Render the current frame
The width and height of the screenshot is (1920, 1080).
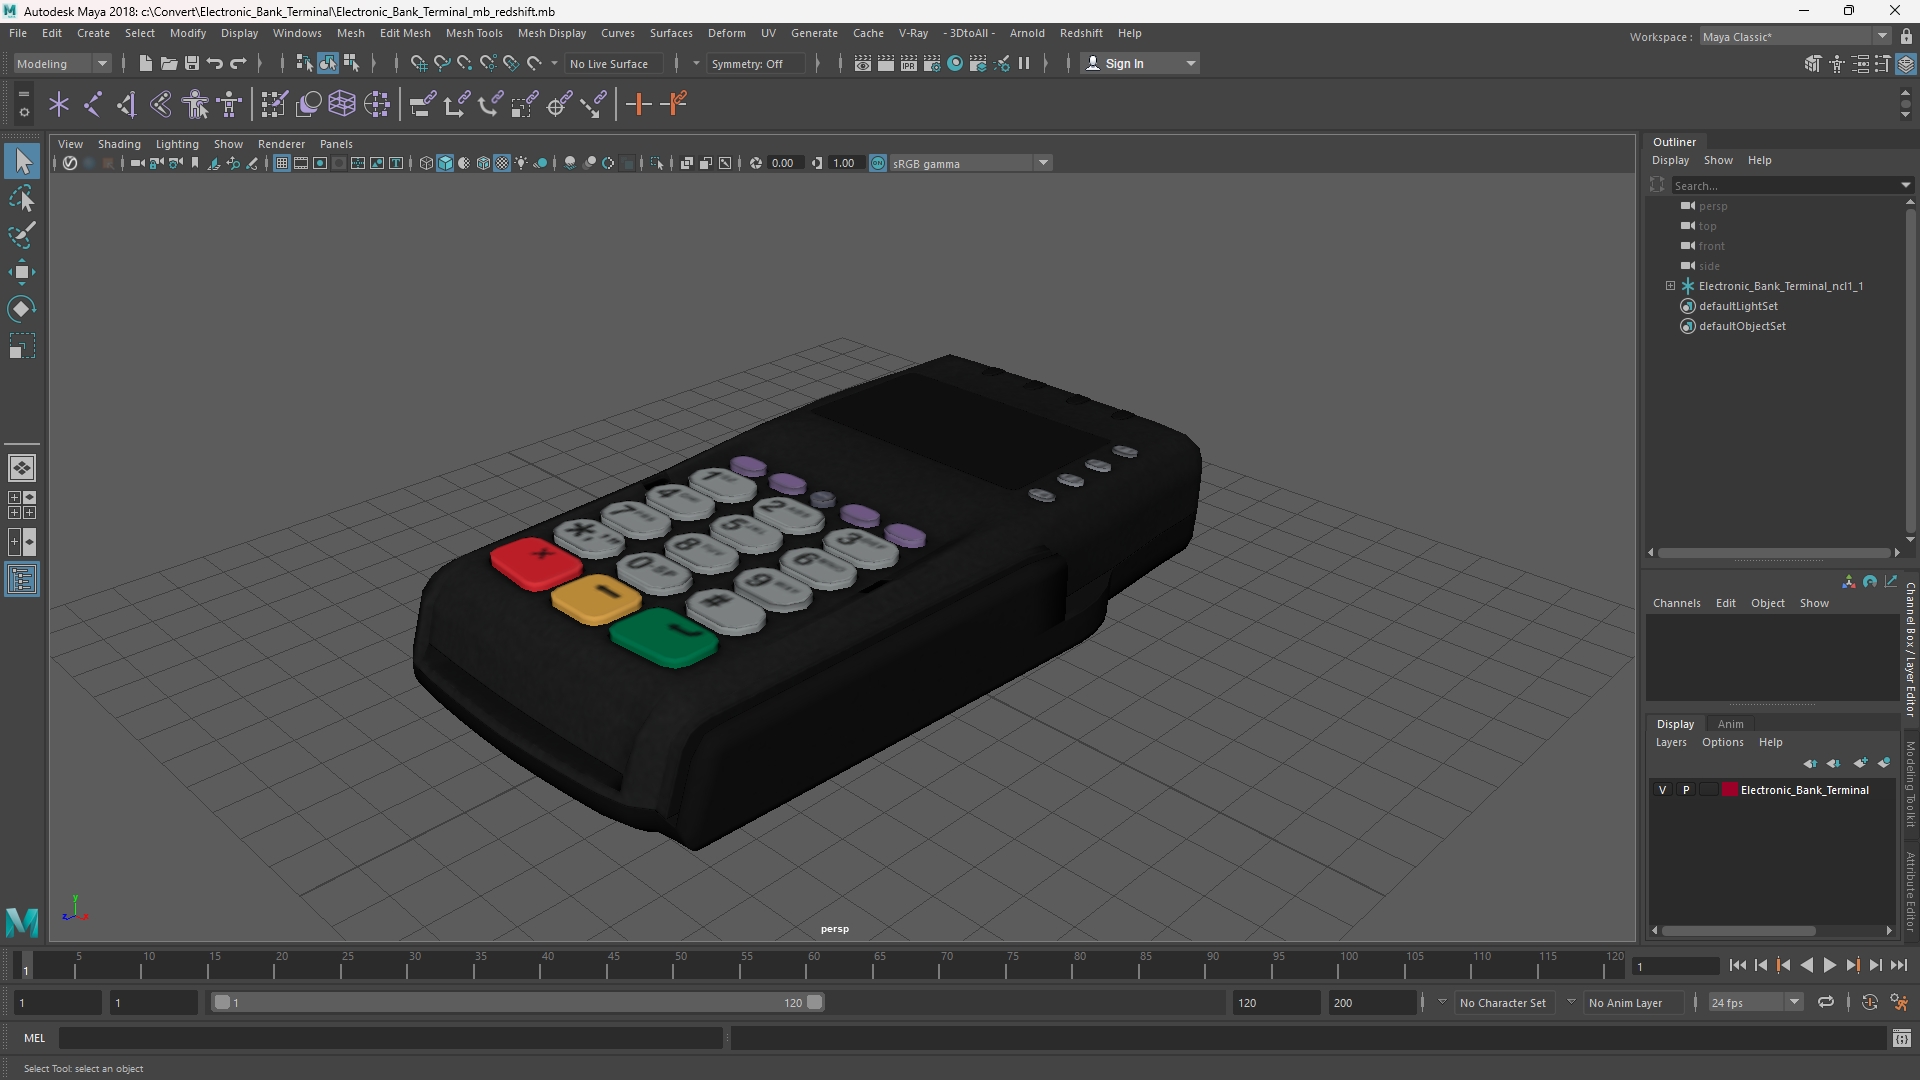(885, 63)
